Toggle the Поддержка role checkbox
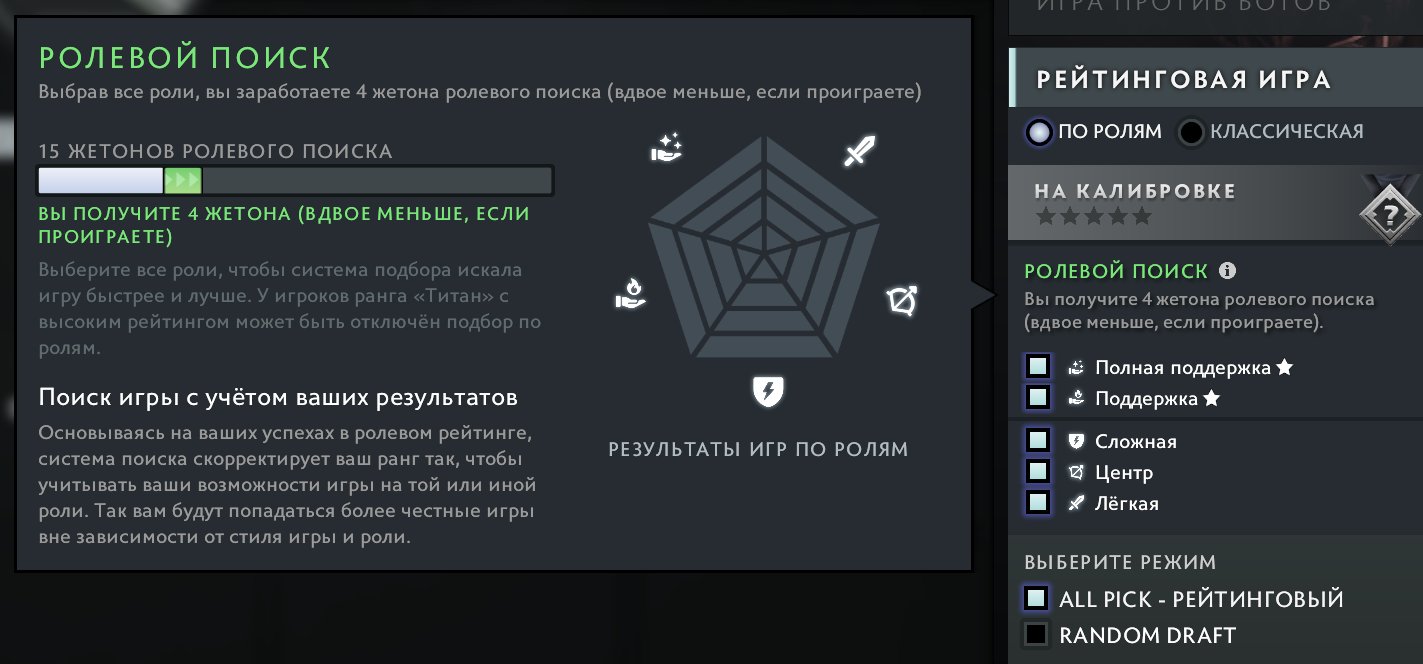The image size is (1423, 664). pyautogui.click(x=1038, y=397)
